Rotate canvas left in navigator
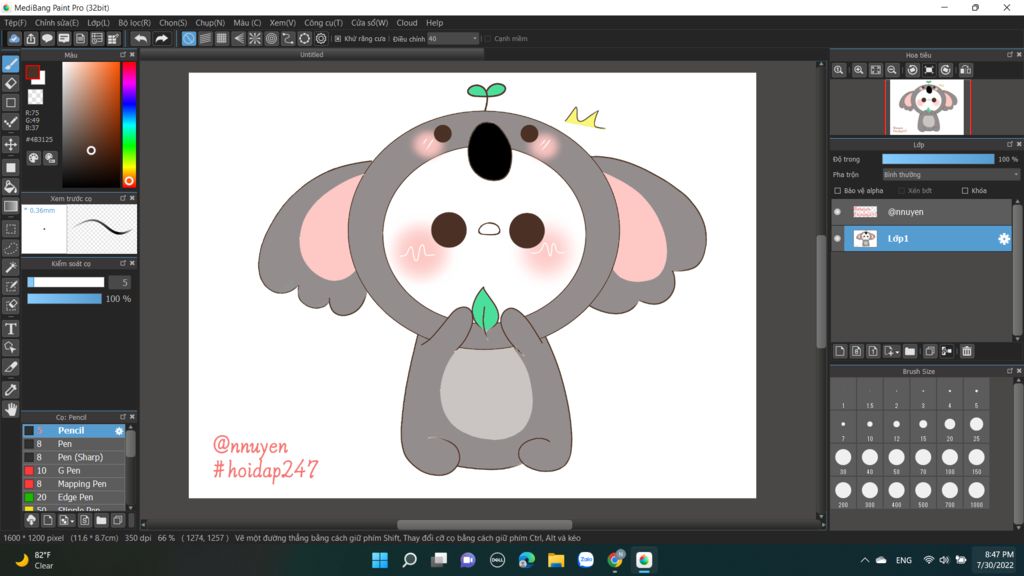The image size is (1024, 576). coord(912,70)
